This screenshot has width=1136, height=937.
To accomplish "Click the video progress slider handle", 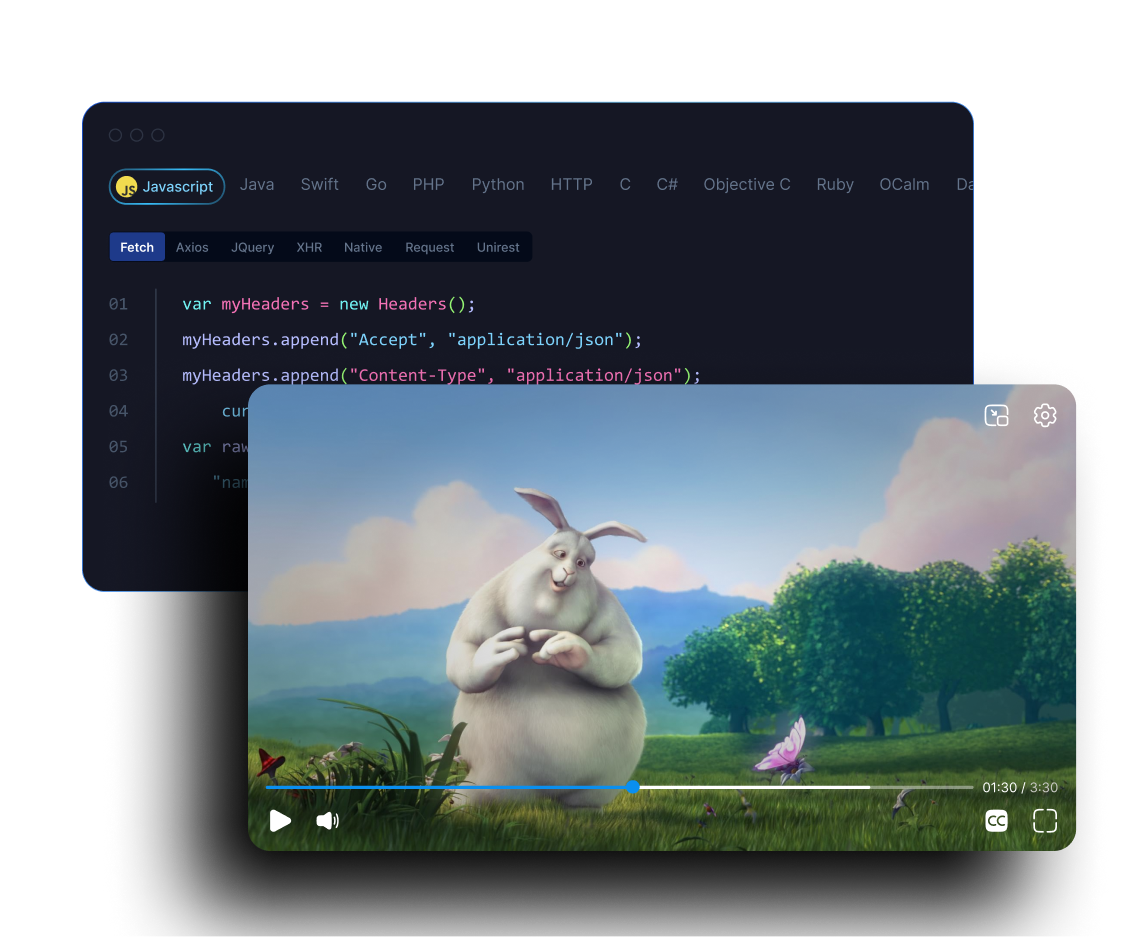I will click(x=633, y=786).
